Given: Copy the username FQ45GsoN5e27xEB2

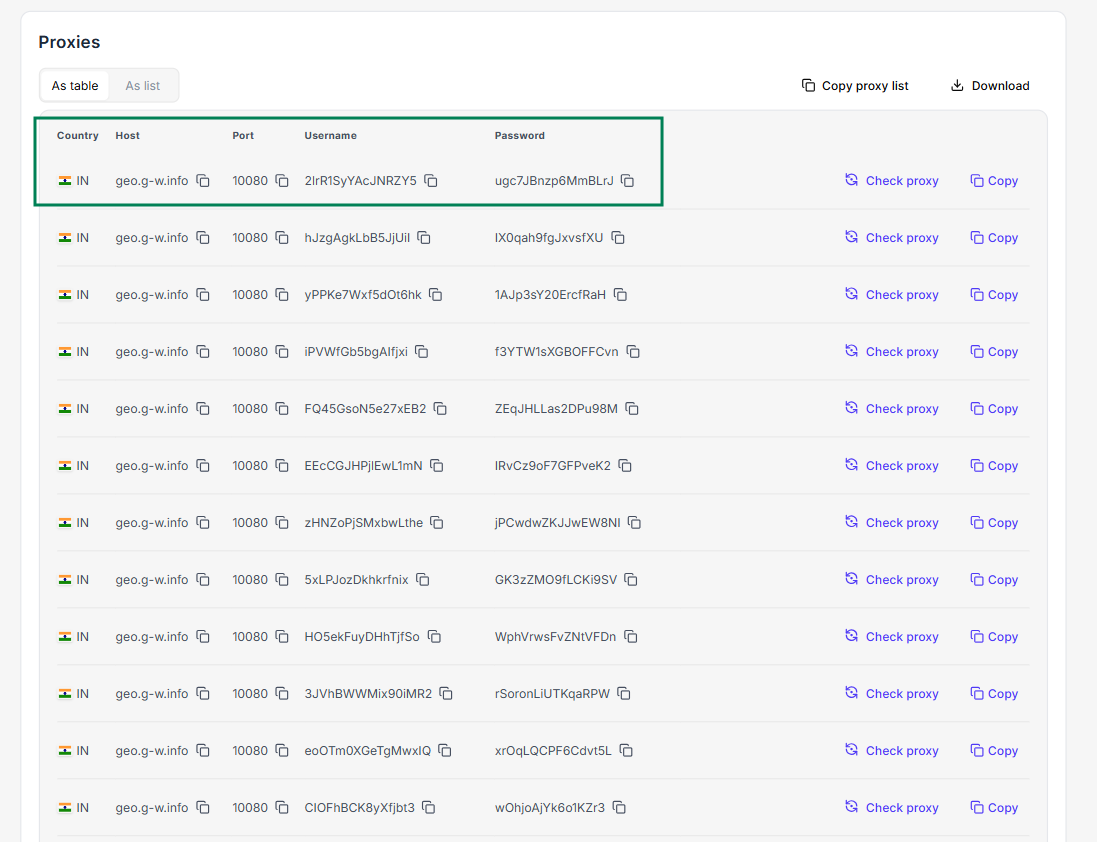Looking at the screenshot, I should click(x=440, y=409).
